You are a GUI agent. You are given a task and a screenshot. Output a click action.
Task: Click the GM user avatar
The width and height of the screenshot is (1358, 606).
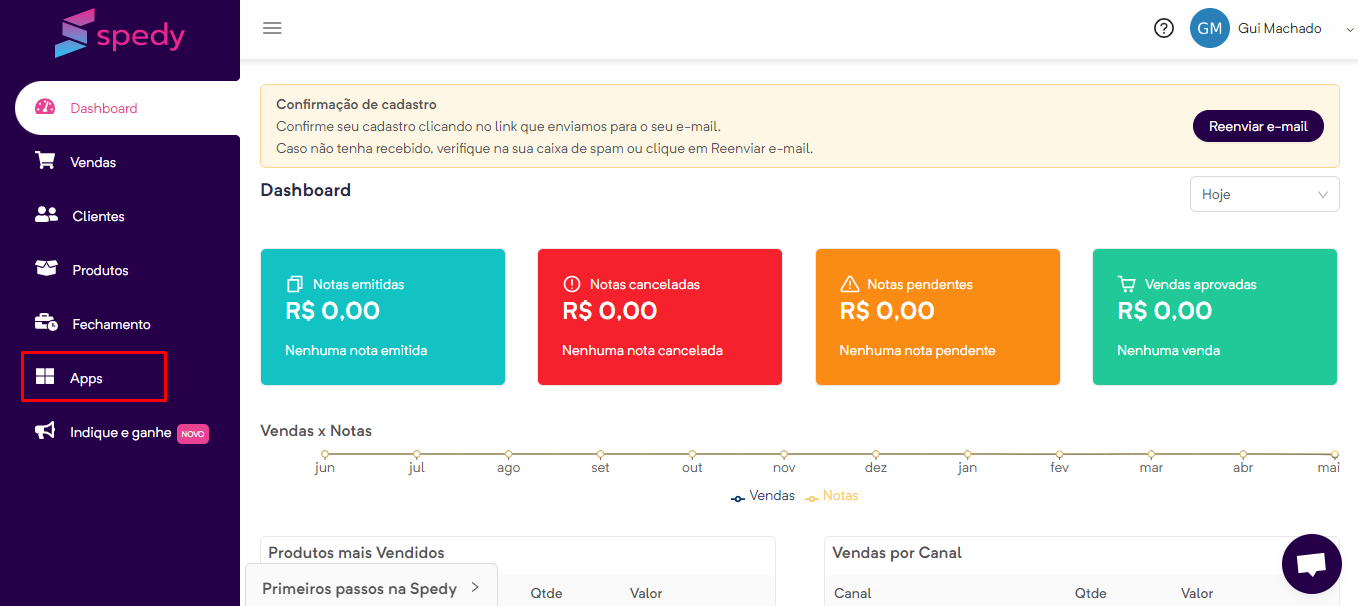pos(1209,28)
